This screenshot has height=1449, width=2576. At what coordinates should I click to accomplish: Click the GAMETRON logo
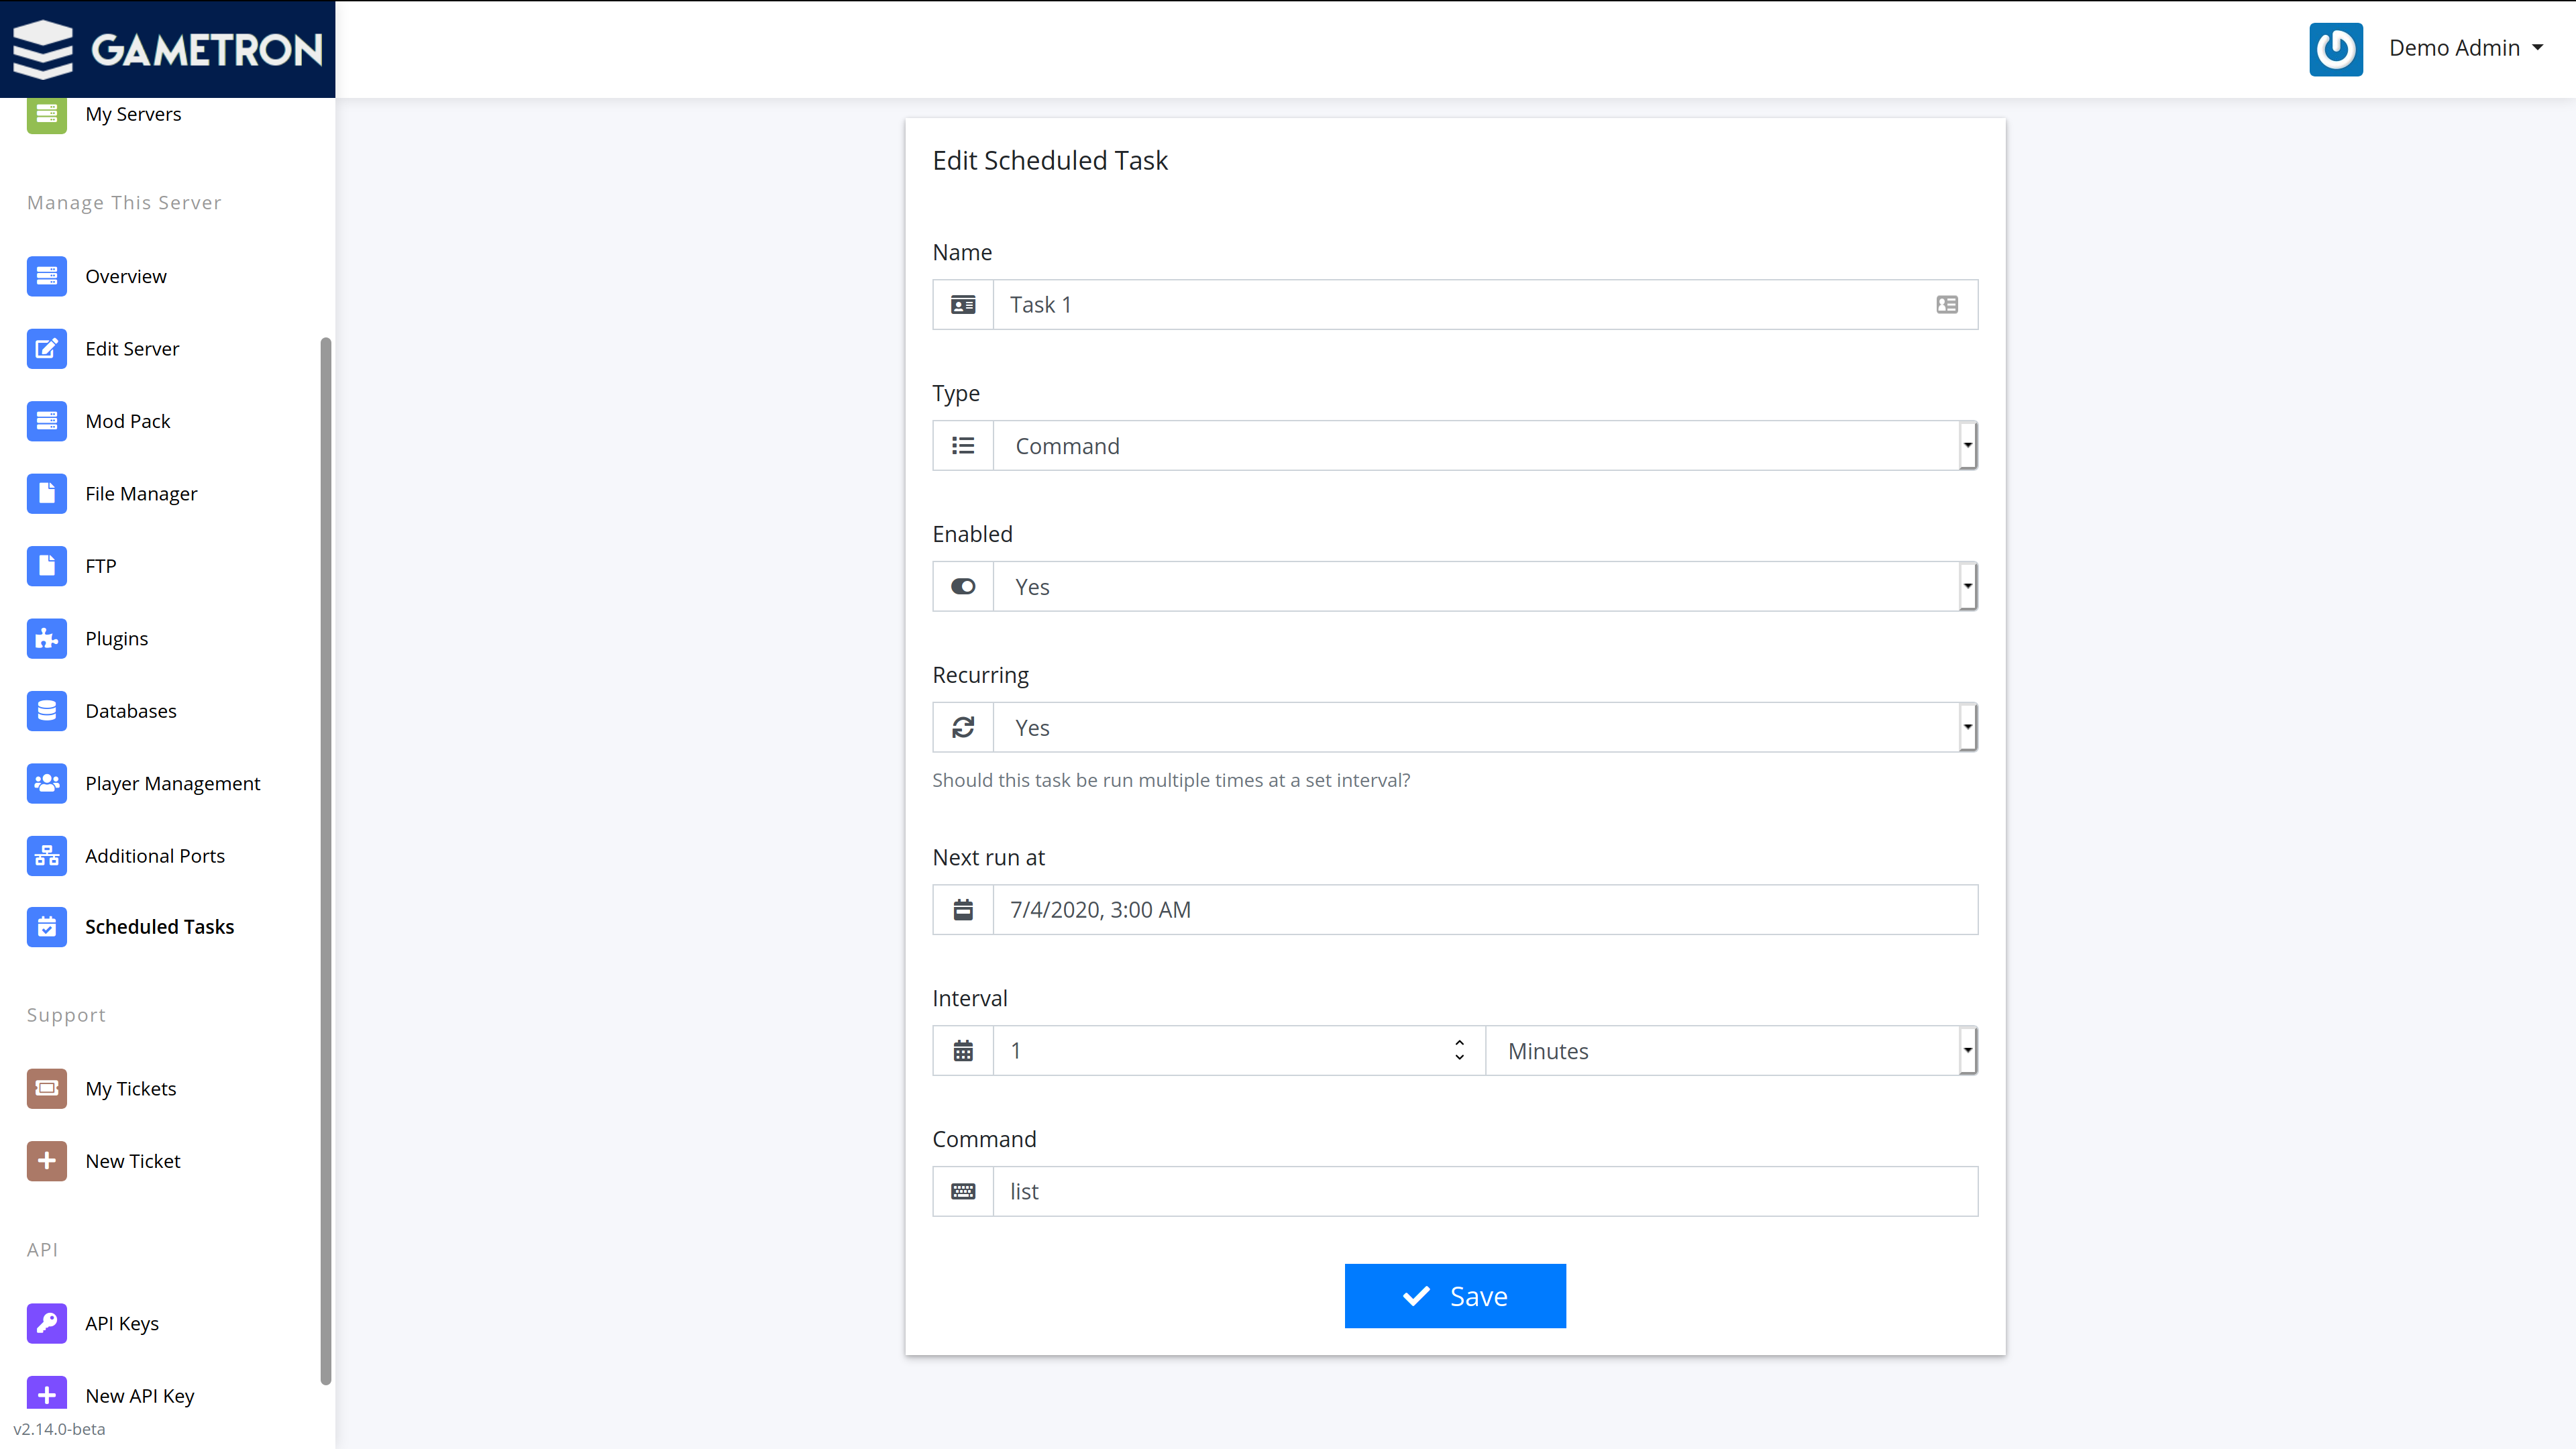(167, 49)
